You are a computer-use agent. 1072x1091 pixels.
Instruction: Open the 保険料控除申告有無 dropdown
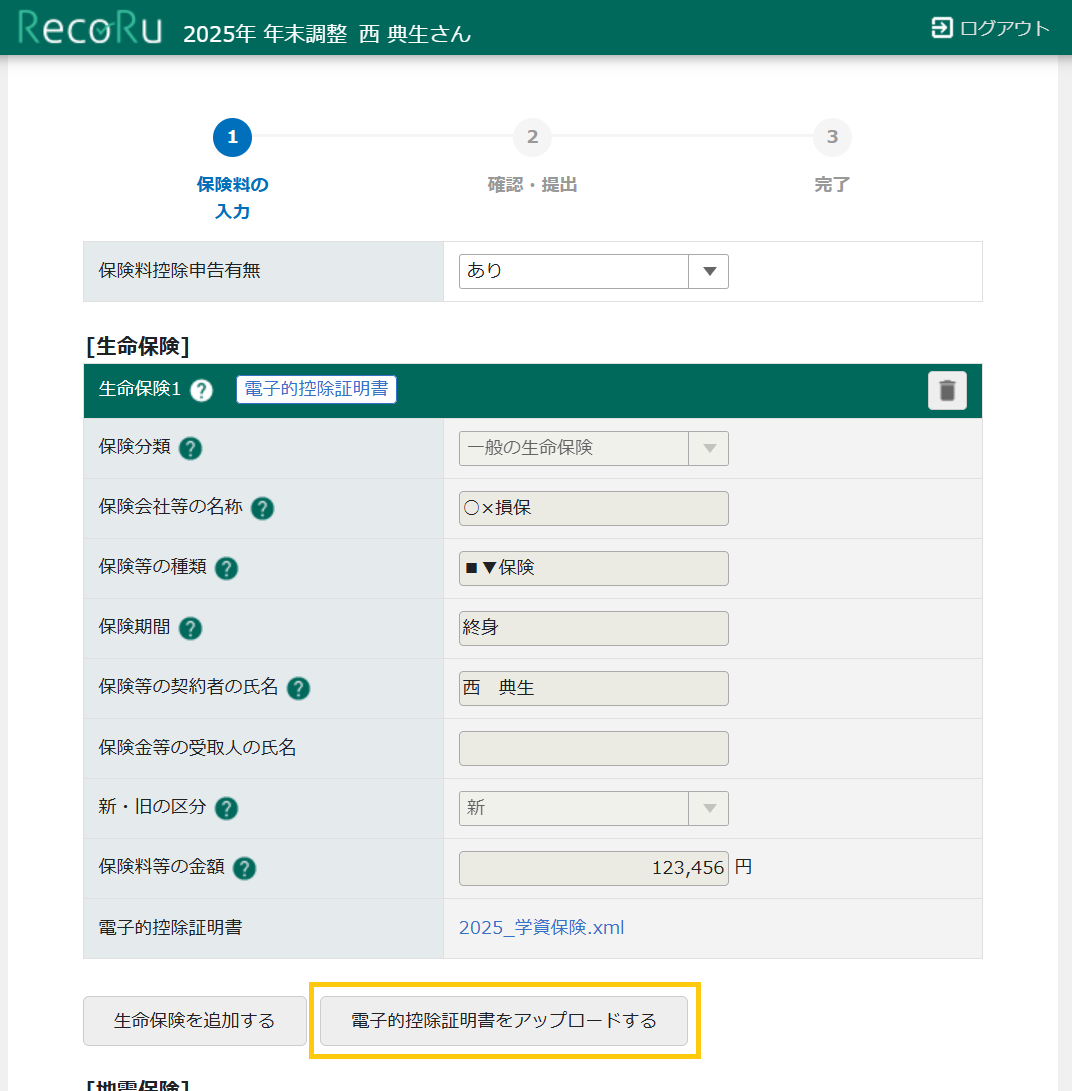[593, 271]
